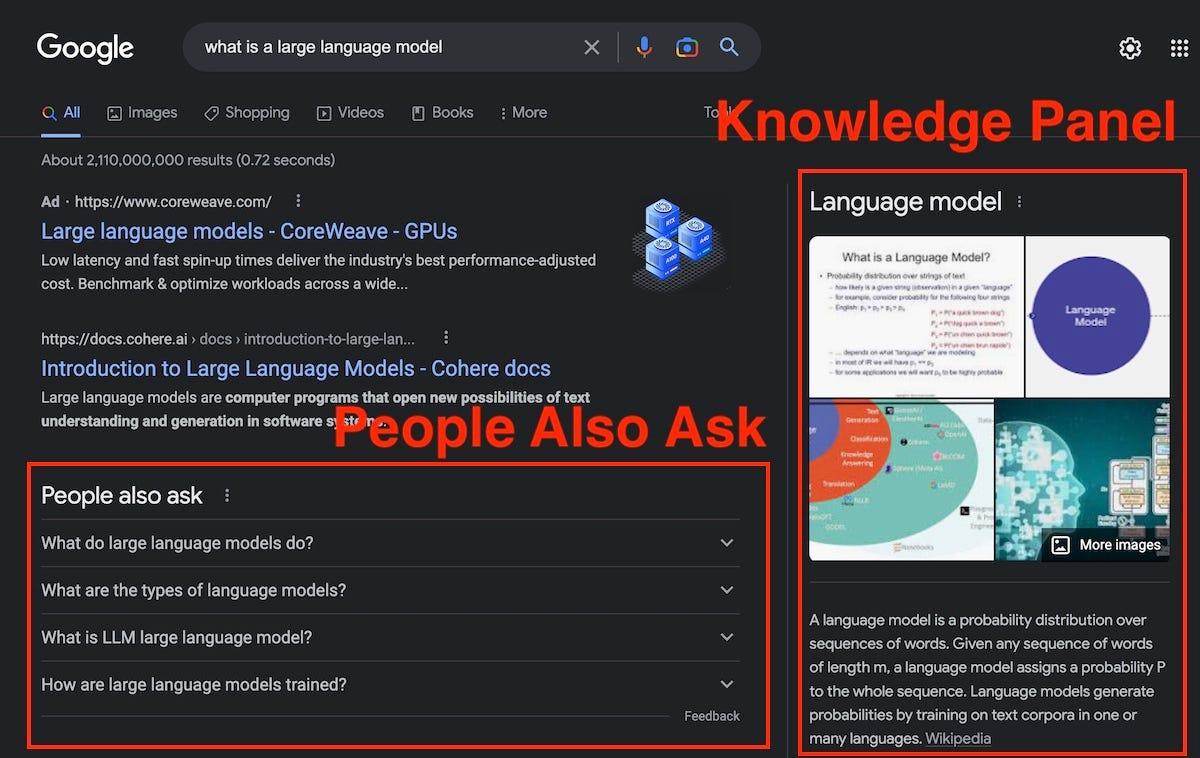Clear the search box text
1200x758 pixels.
click(592, 47)
